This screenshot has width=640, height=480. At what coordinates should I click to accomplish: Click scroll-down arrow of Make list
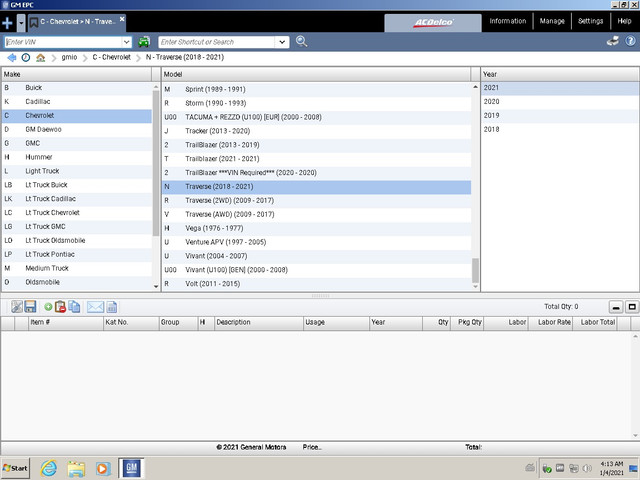click(156, 287)
